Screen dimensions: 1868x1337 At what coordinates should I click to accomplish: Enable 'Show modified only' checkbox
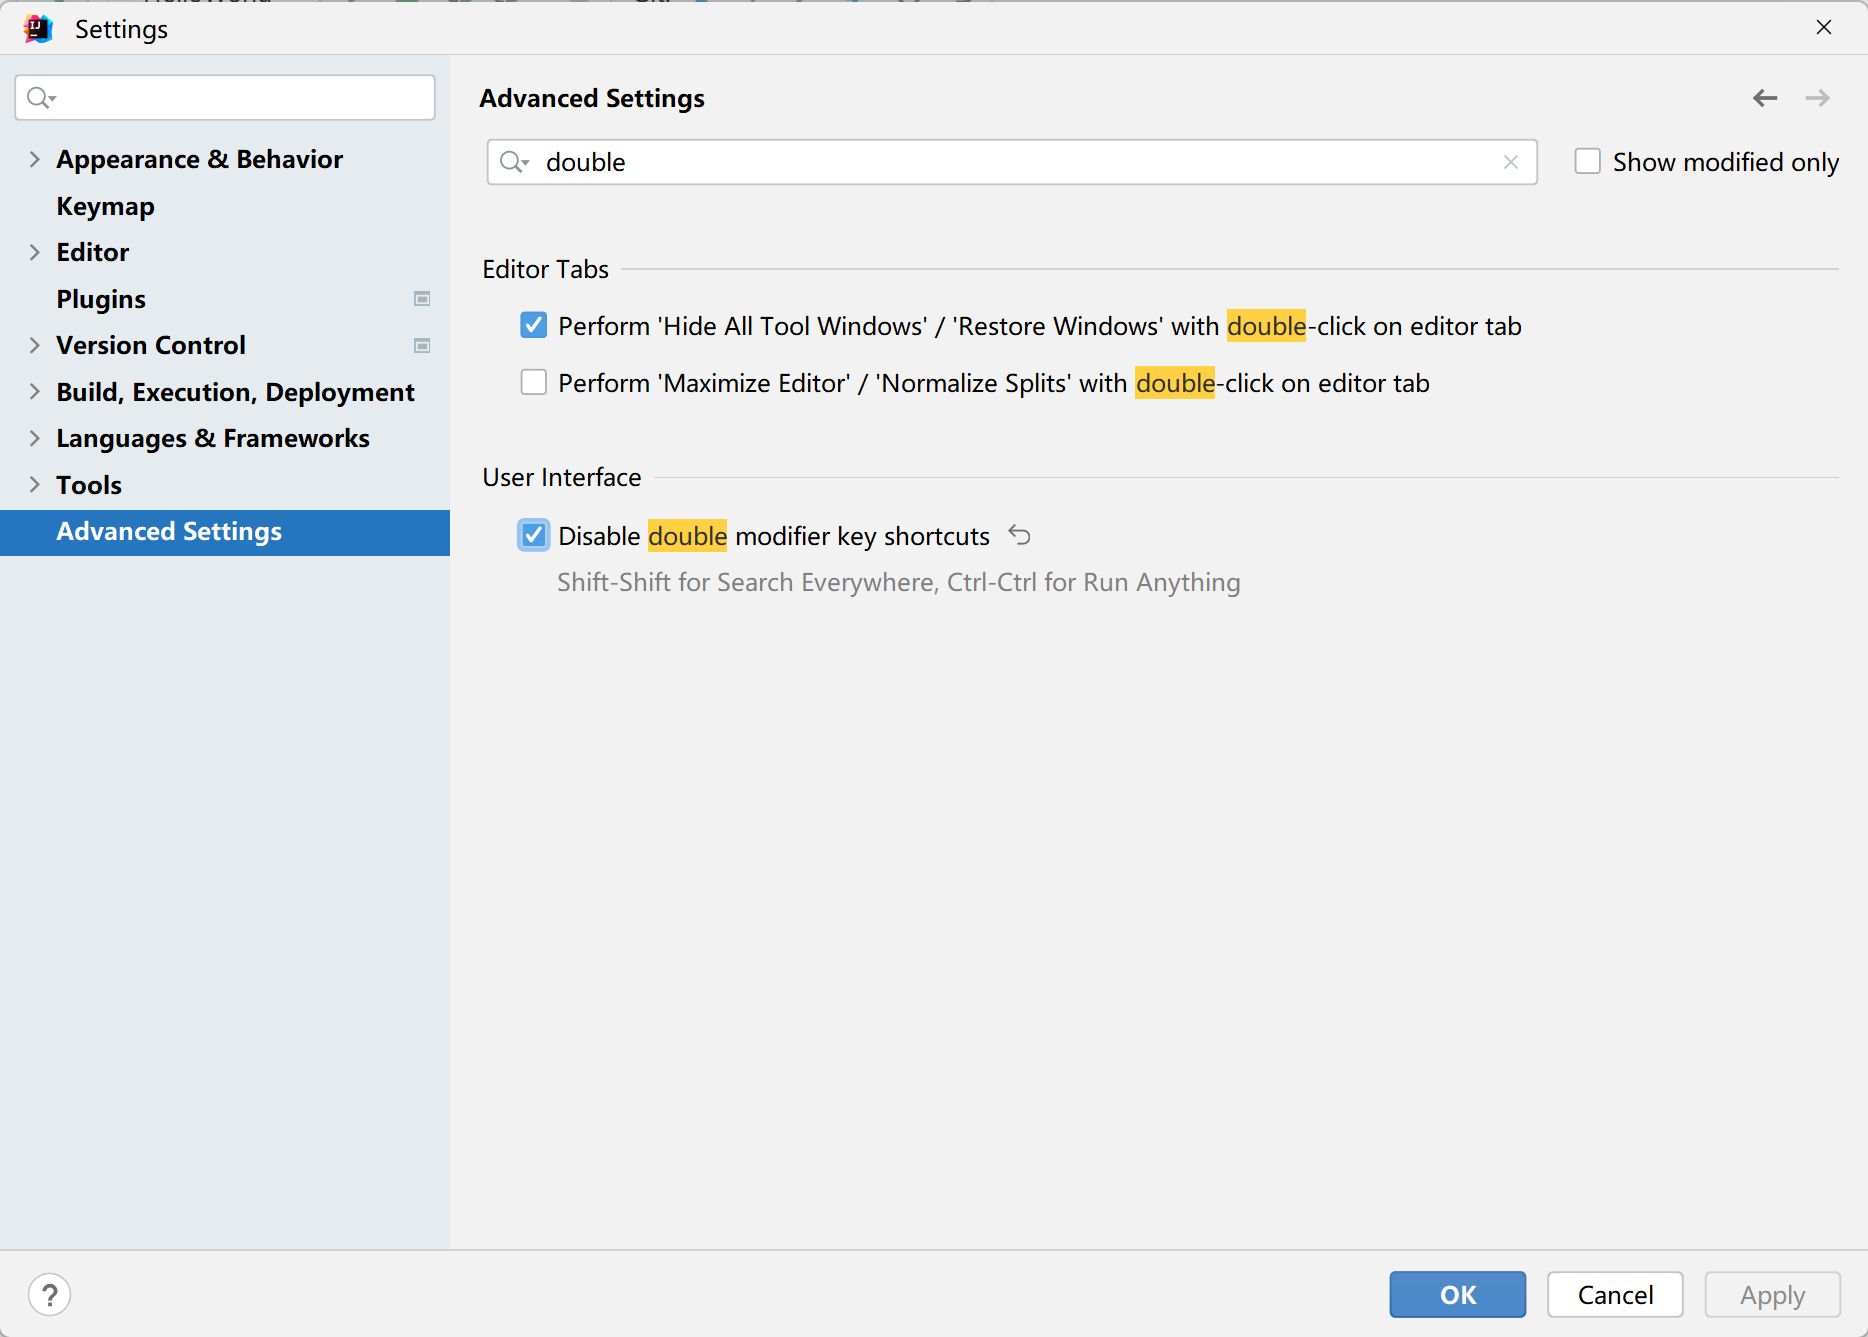(x=1587, y=162)
